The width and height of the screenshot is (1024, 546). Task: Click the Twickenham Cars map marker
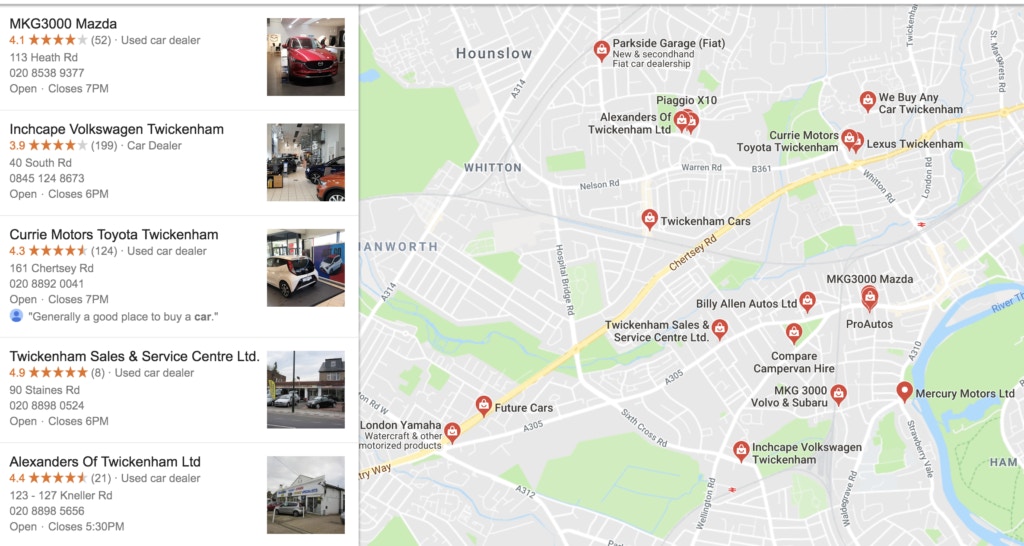pyautogui.click(x=649, y=219)
